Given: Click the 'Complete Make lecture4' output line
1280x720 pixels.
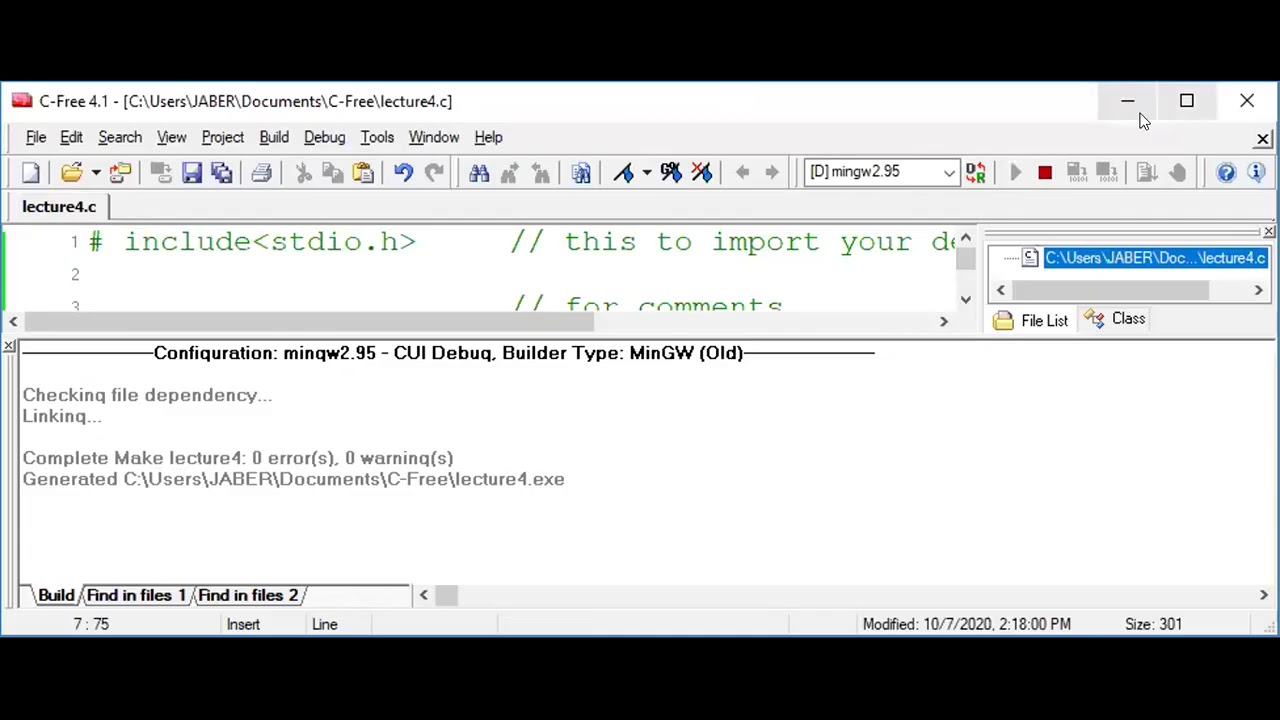Looking at the screenshot, I should click(238, 458).
